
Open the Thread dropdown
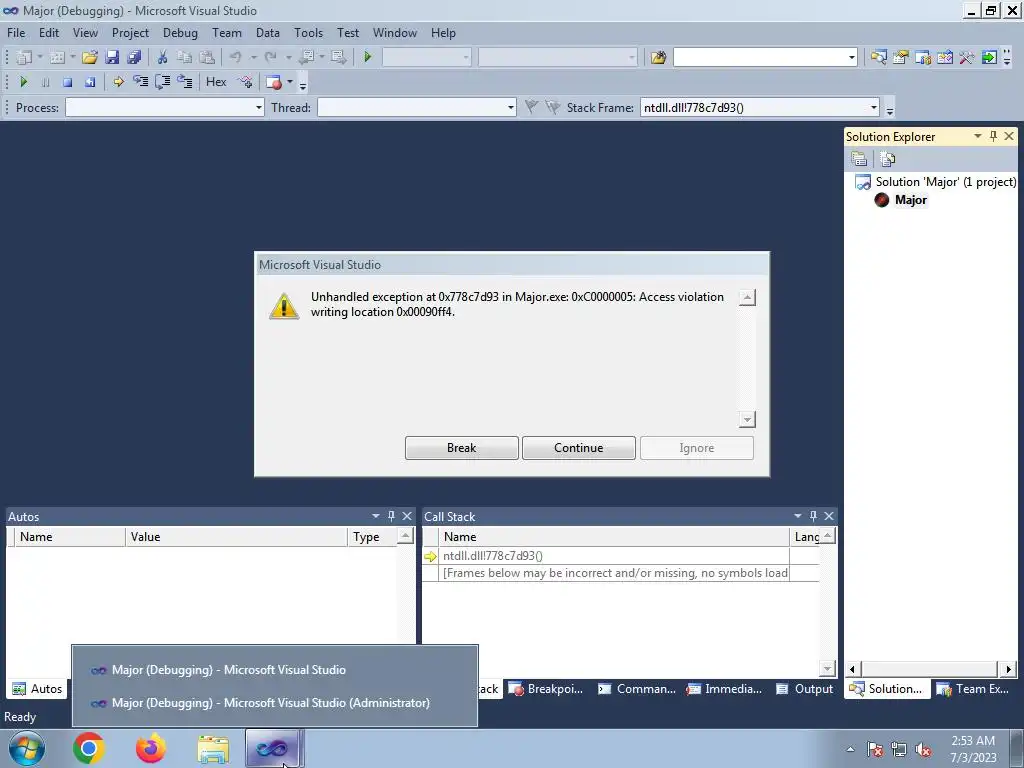coord(511,108)
